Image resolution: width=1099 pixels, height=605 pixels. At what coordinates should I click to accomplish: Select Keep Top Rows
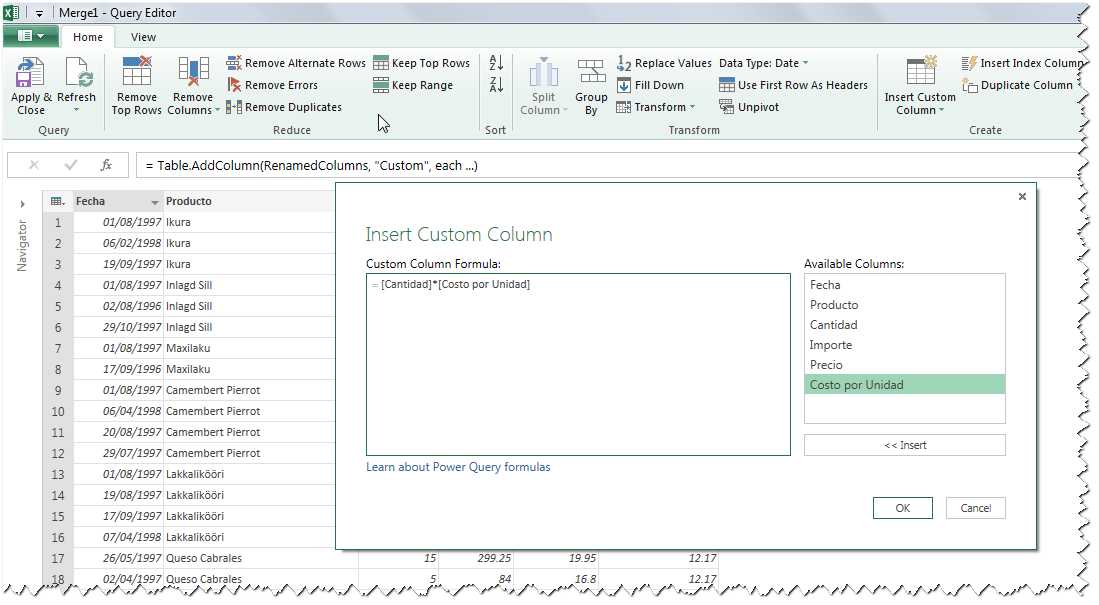point(422,62)
